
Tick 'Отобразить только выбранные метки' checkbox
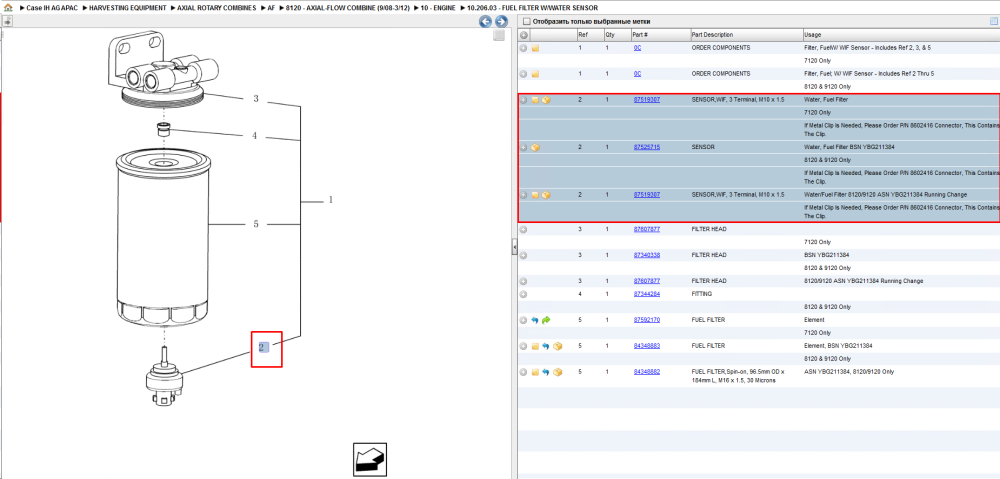pyautogui.click(x=526, y=21)
